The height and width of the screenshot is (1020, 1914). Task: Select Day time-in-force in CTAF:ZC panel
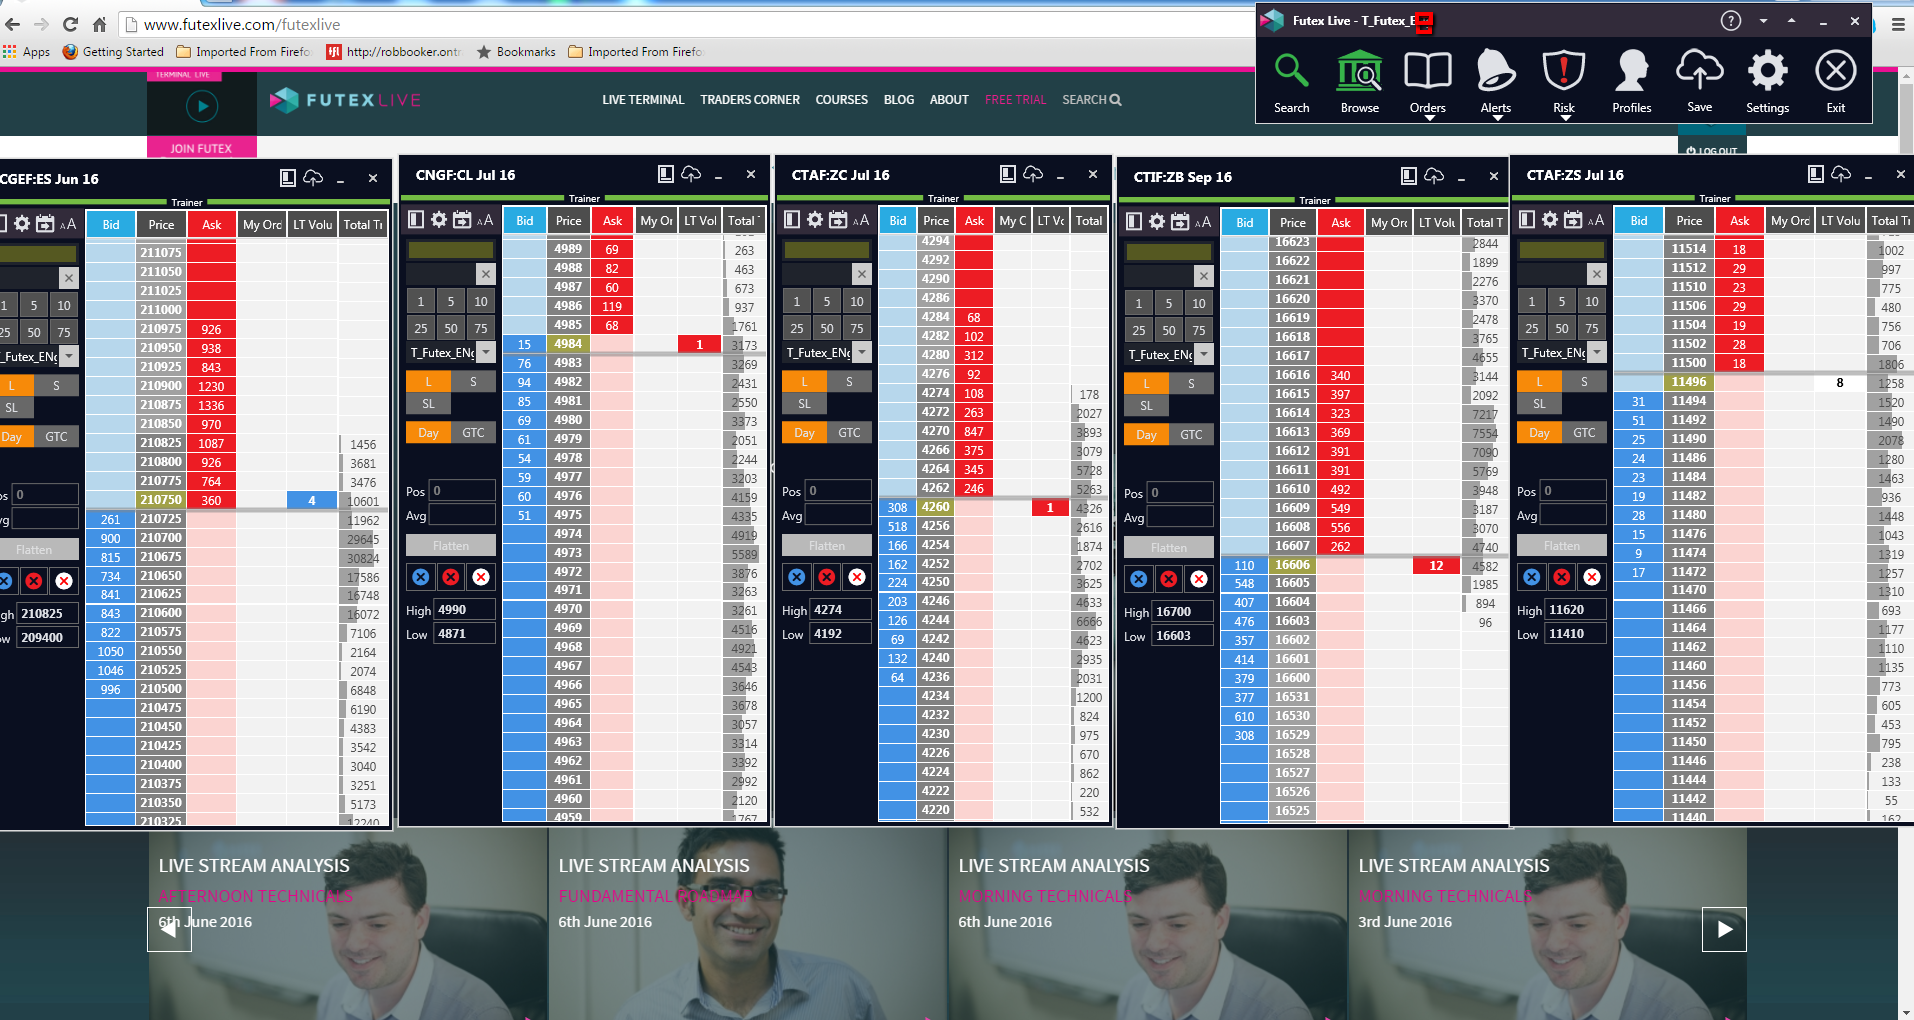coord(804,433)
